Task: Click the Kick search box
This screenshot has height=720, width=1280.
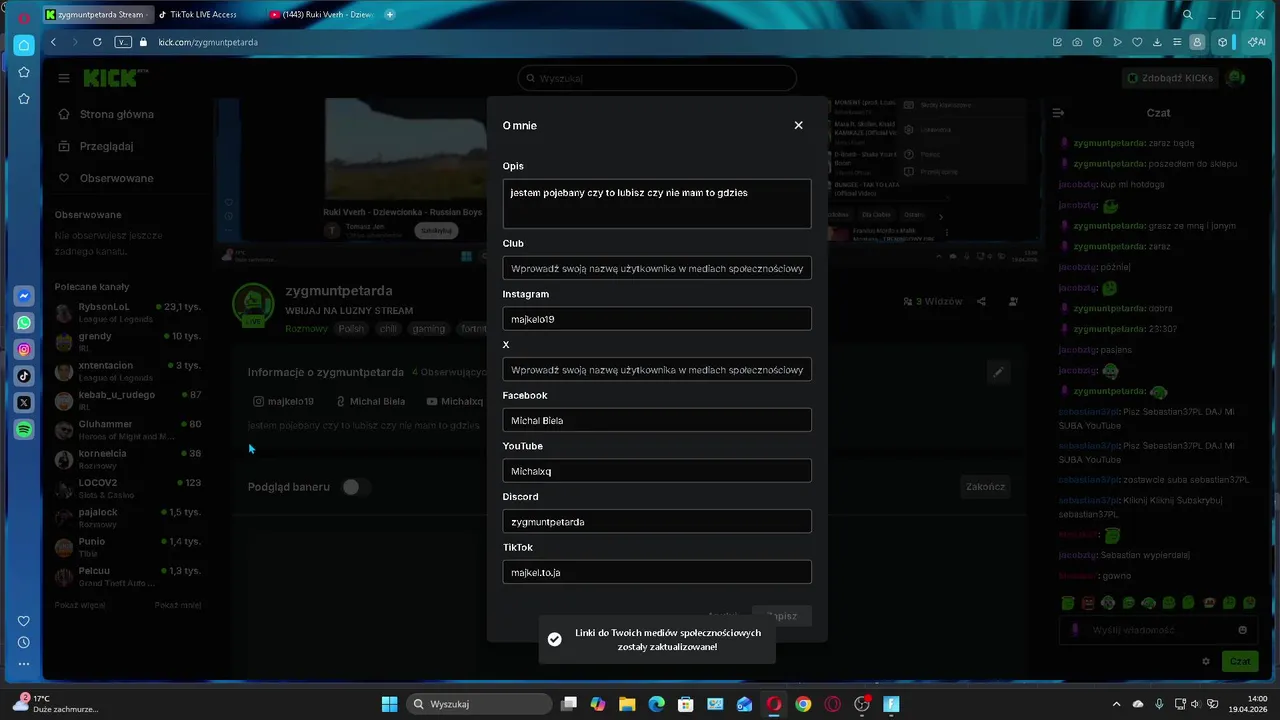Action: pos(657,78)
